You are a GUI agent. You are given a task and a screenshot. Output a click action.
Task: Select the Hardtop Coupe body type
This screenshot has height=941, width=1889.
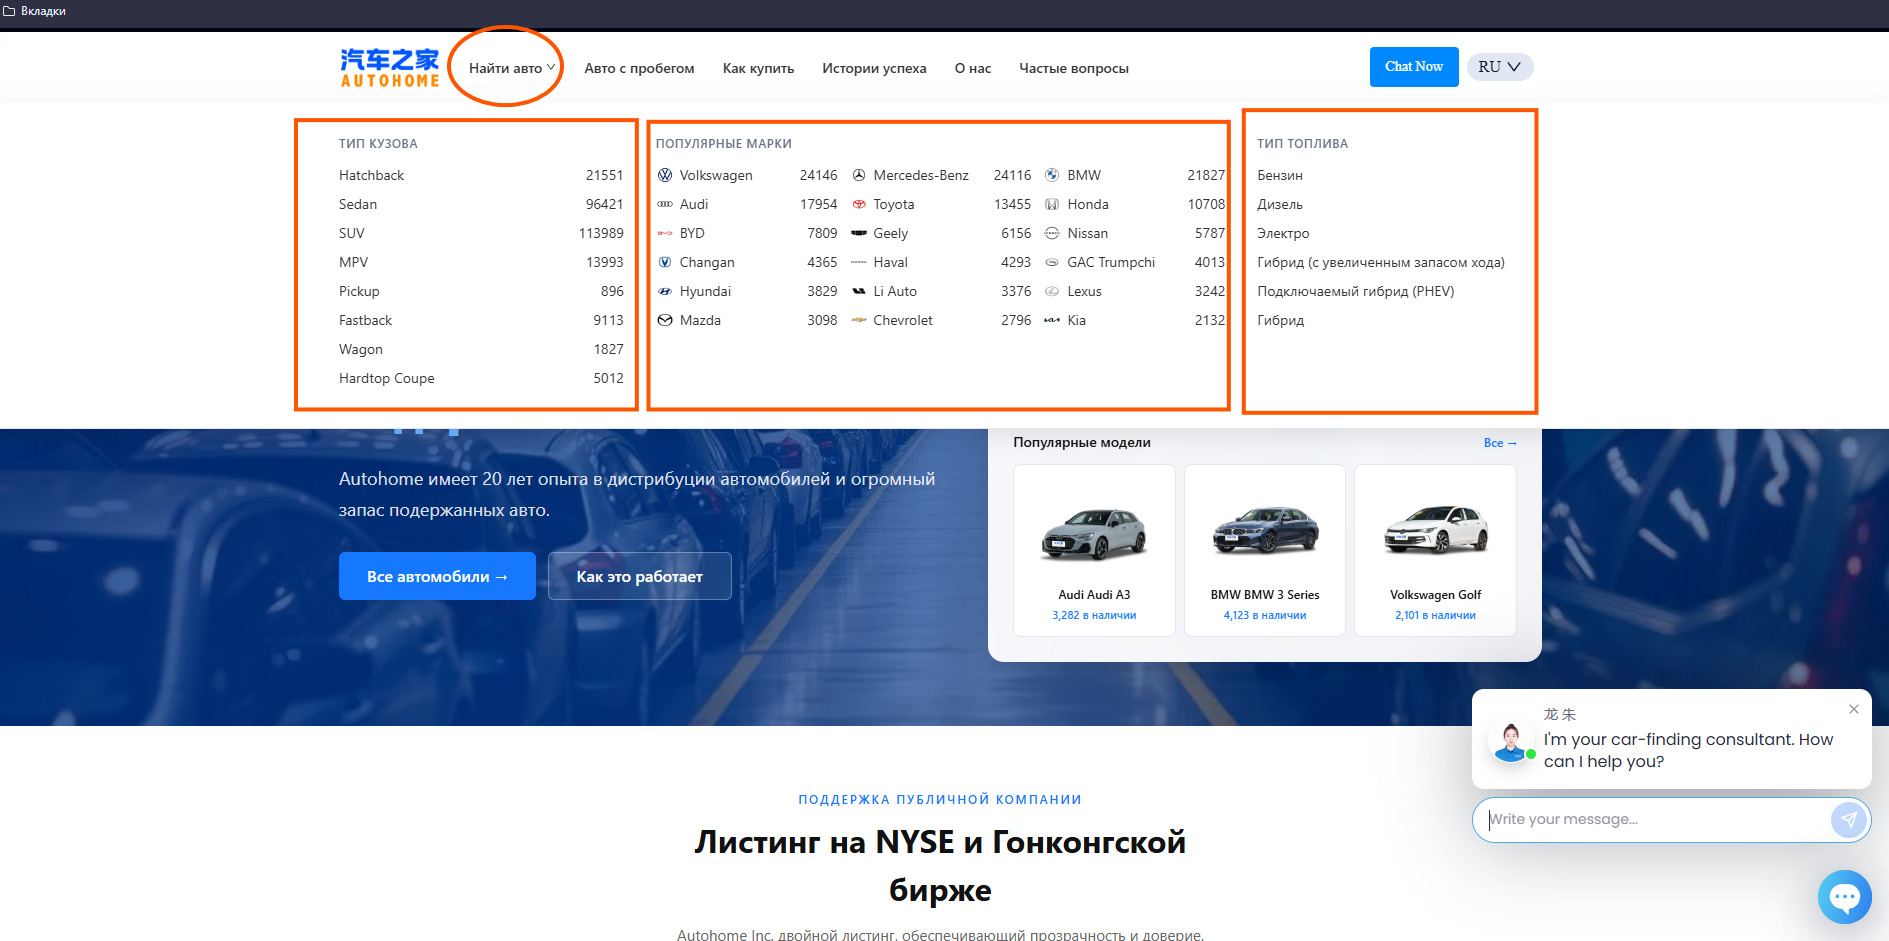[481, 378]
